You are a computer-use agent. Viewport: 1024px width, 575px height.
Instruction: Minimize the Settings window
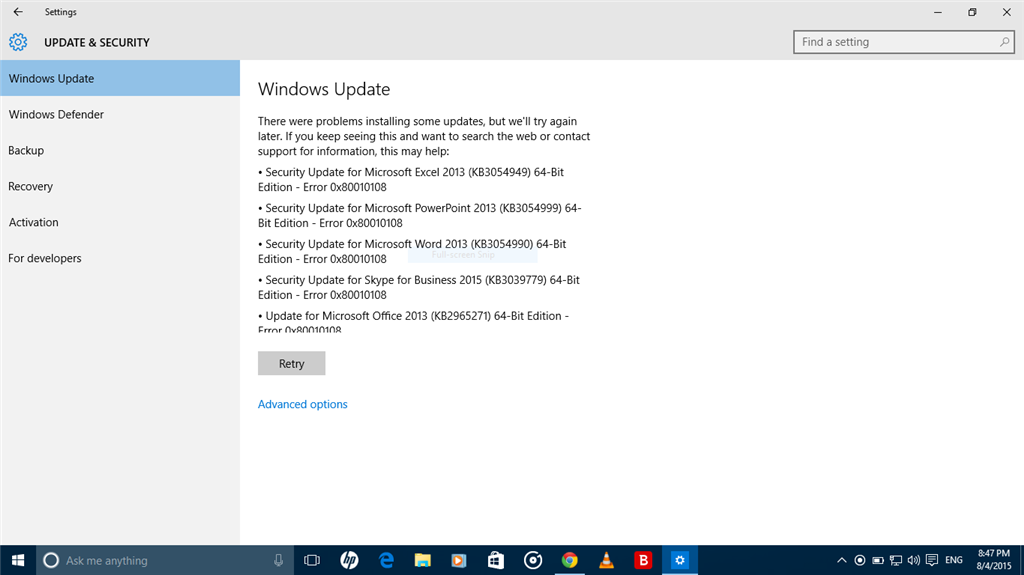click(x=938, y=12)
